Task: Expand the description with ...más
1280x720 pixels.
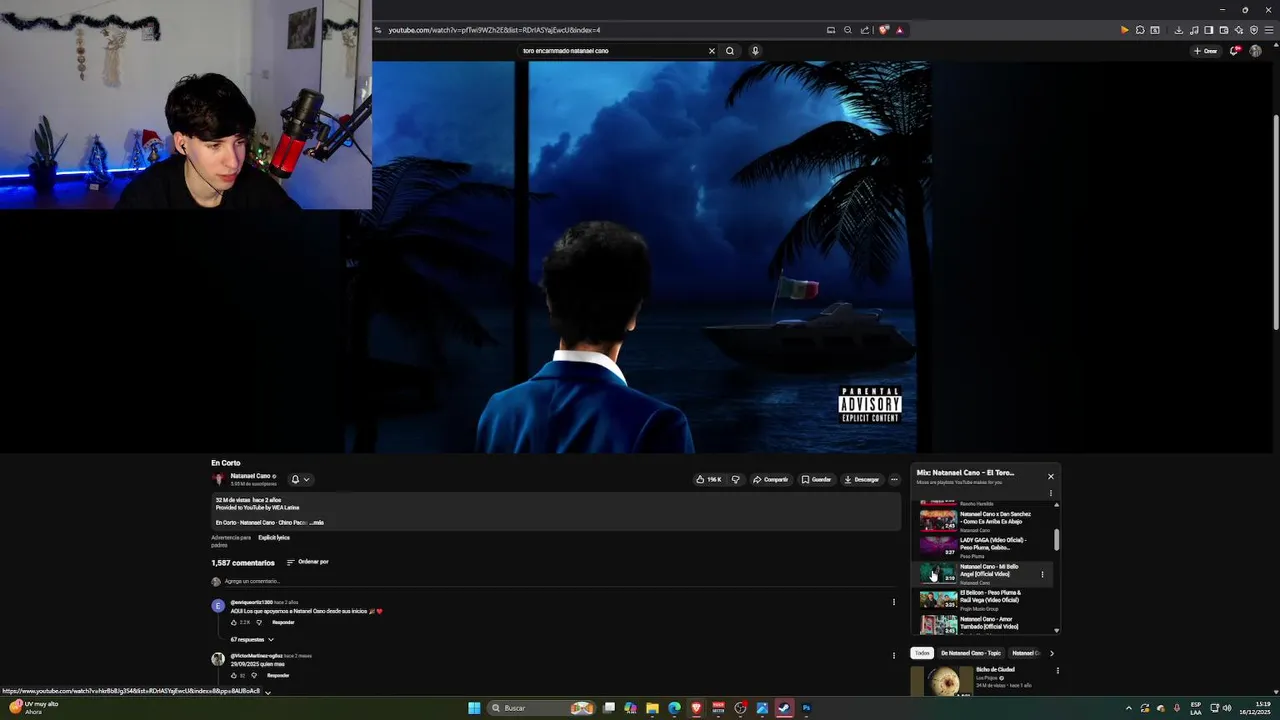Action: [x=316, y=522]
